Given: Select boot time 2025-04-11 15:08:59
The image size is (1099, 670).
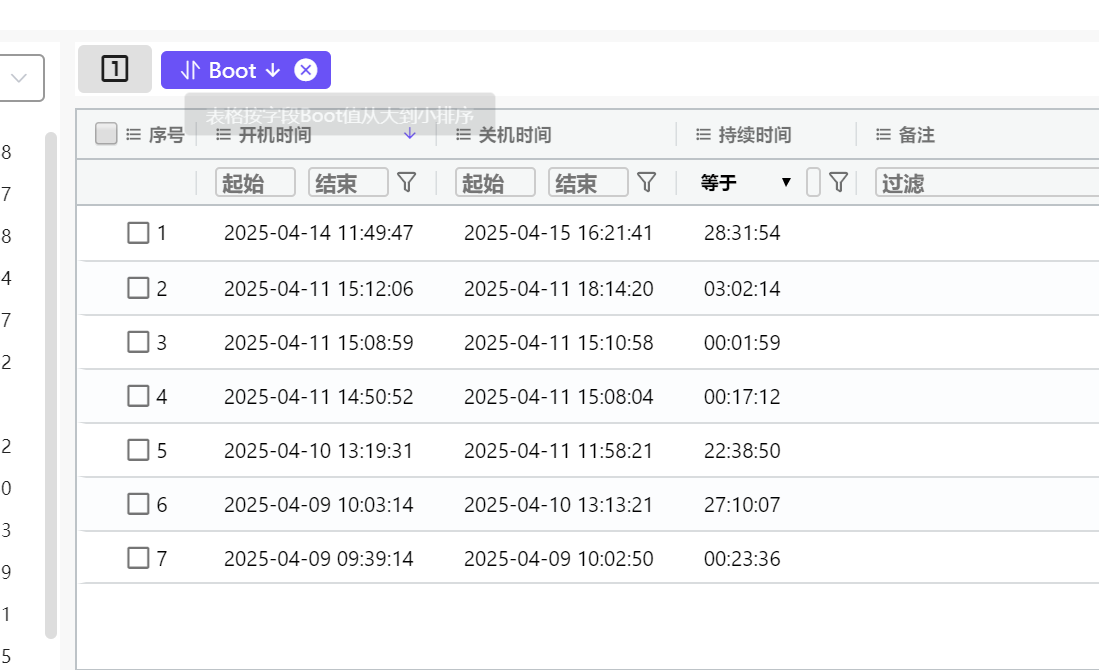Looking at the screenshot, I should [319, 343].
